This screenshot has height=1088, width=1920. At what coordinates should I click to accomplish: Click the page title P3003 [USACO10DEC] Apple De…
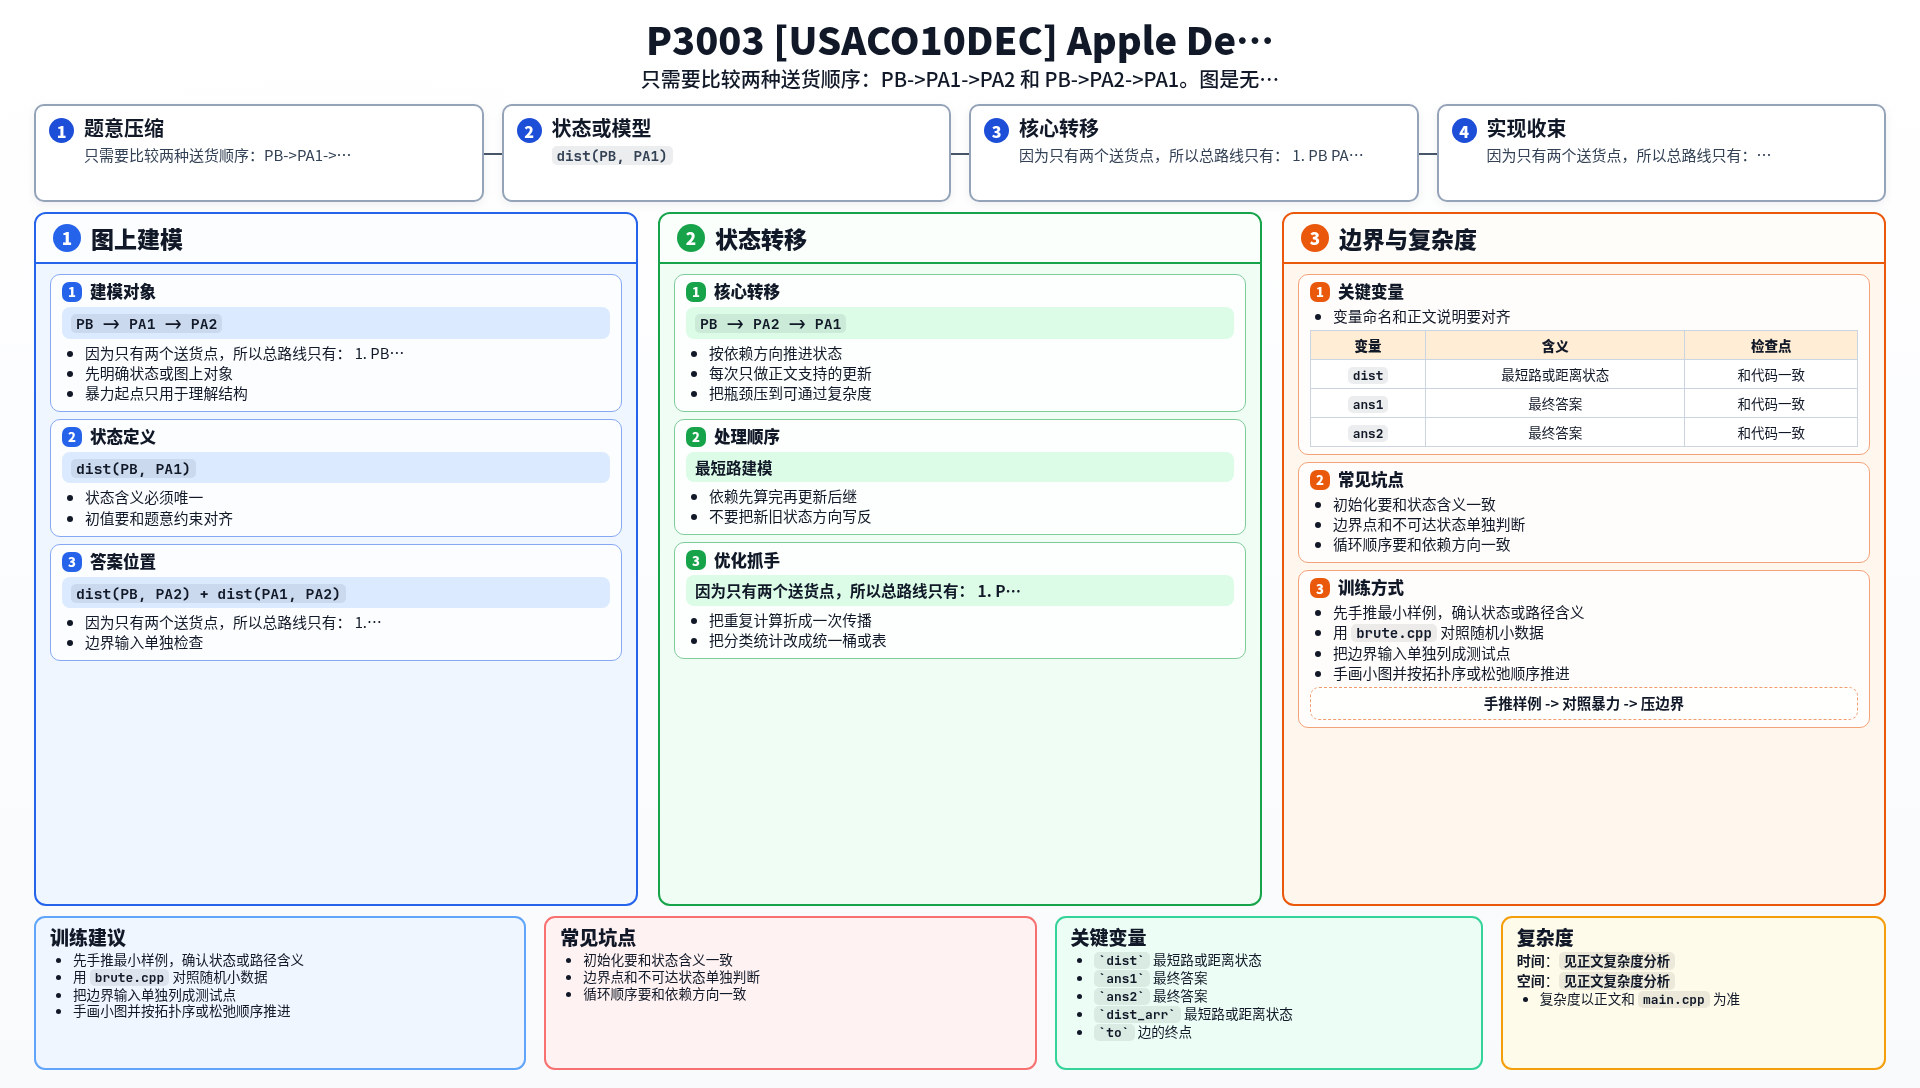pos(960,41)
